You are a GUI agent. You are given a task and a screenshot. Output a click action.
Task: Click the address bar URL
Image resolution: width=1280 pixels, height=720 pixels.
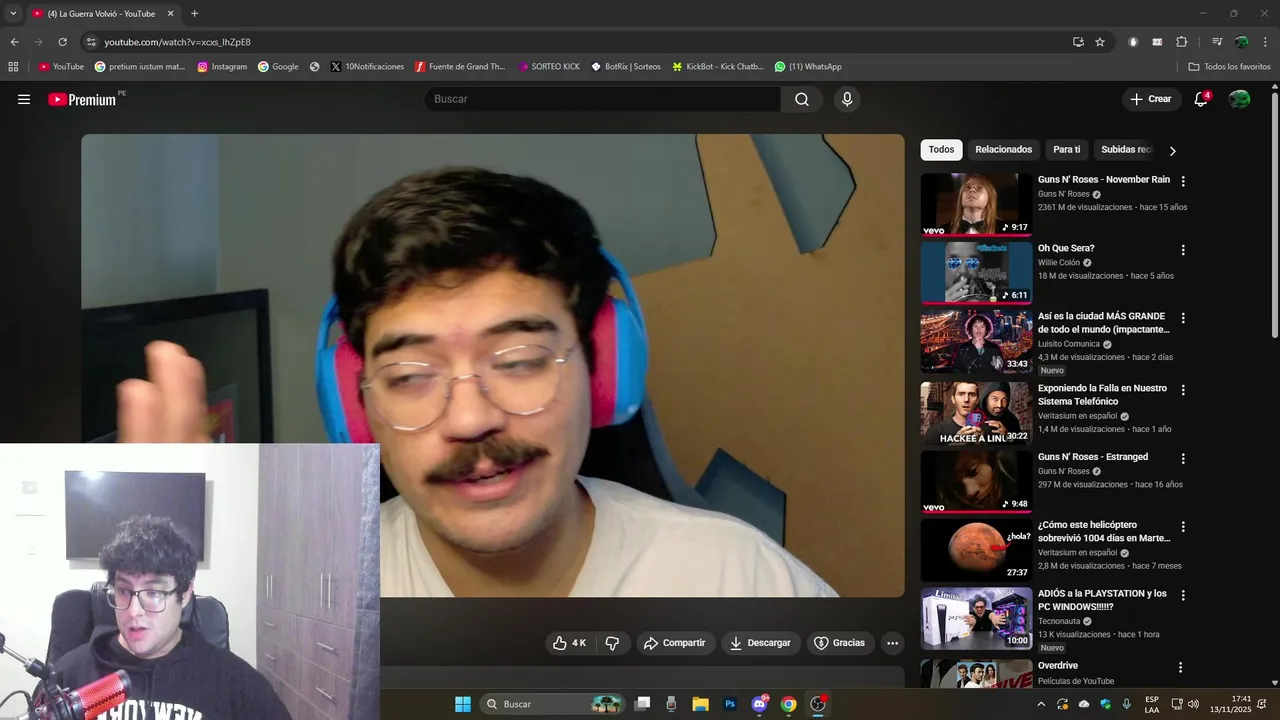click(178, 42)
